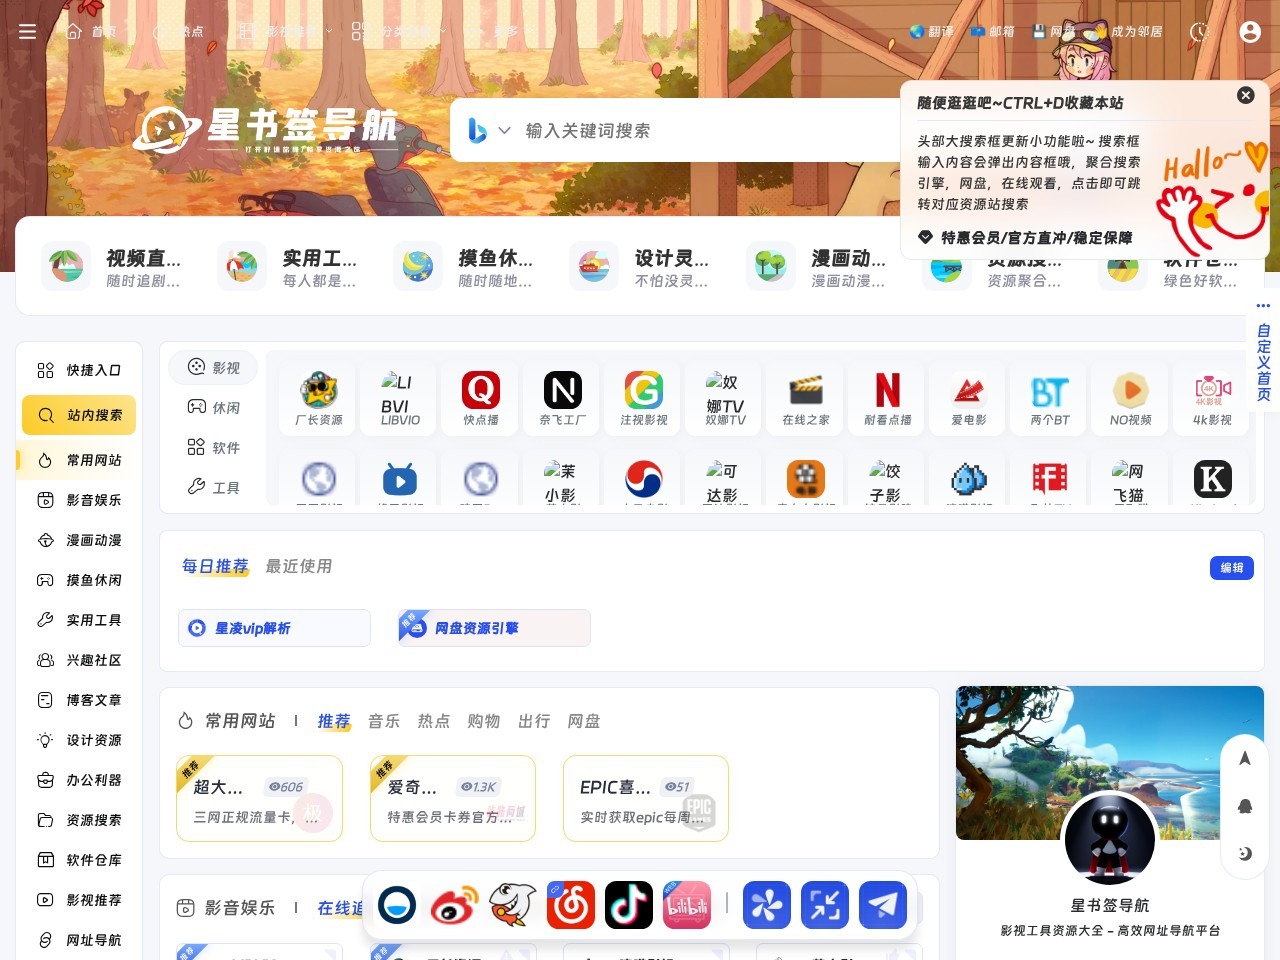Select the 快点播 red Q icon
Screen dimensions: 1280x960
pos(480,398)
